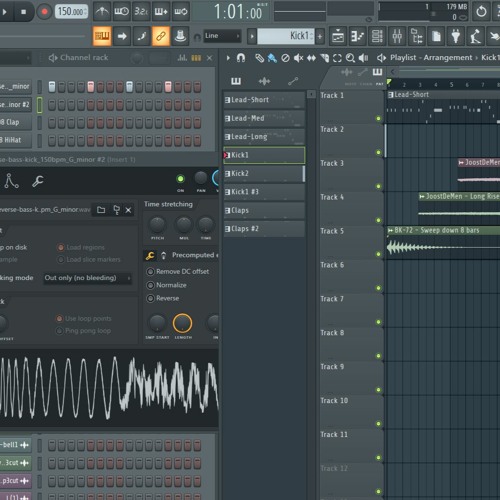Select the Zoom tool in Playlist
The width and height of the screenshot is (500, 500).
350,58
